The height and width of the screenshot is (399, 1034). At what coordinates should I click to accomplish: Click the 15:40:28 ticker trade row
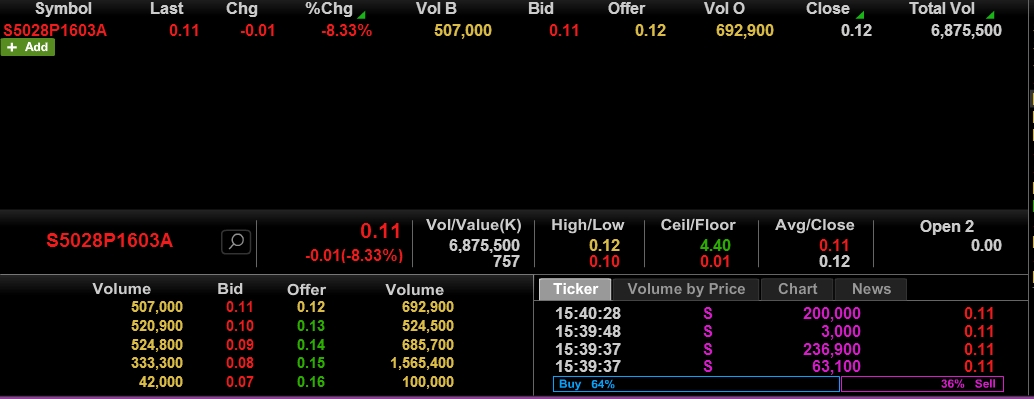pyautogui.click(x=774, y=314)
